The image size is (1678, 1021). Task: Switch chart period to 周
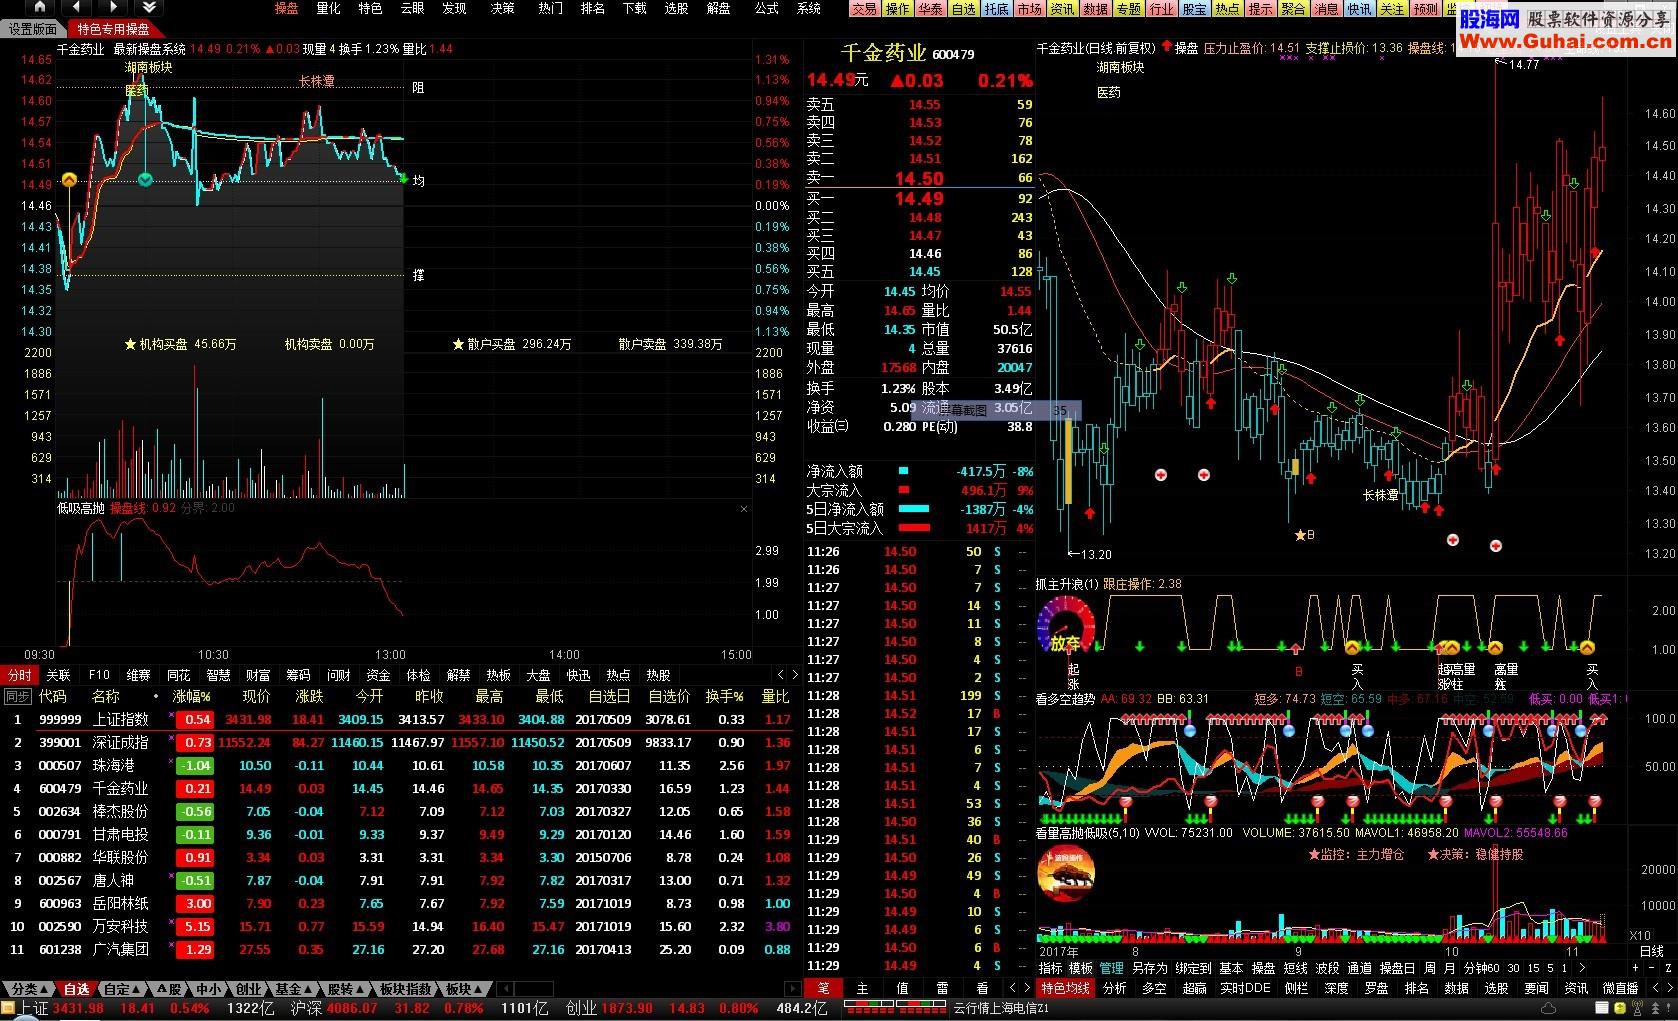pyautogui.click(x=1430, y=968)
